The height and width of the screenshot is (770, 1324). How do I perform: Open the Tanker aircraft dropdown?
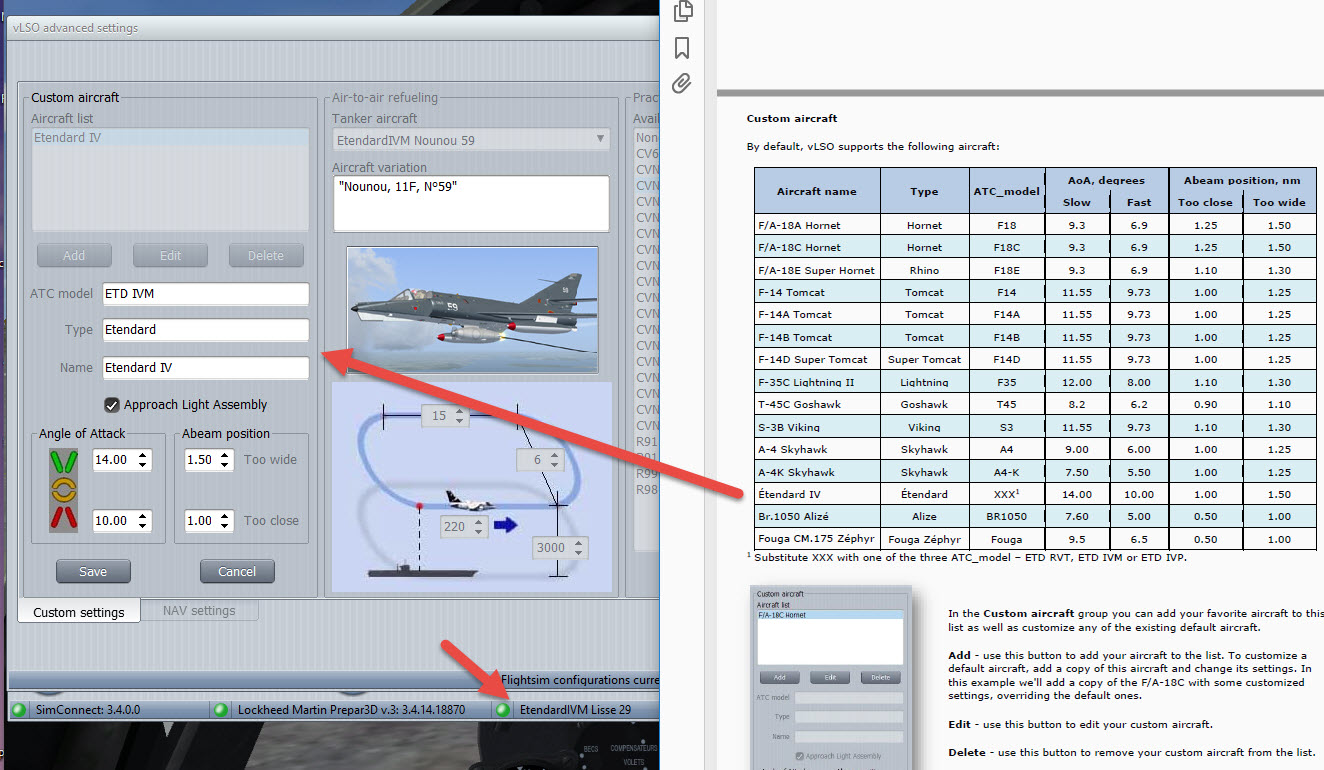coord(470,140)
